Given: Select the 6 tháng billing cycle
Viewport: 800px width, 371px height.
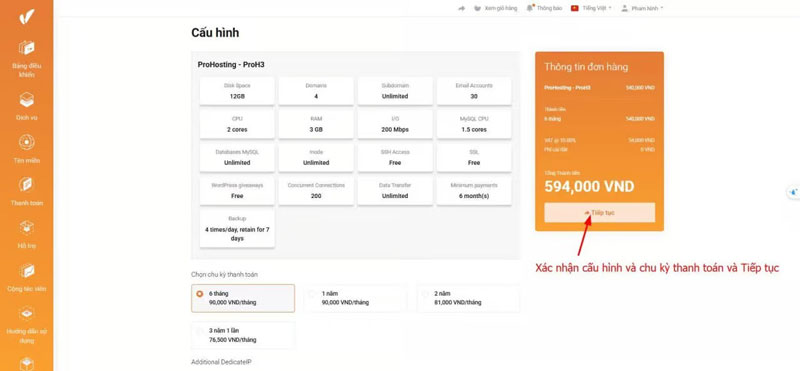Looking at the screenshot, I should tap(243, 298).
